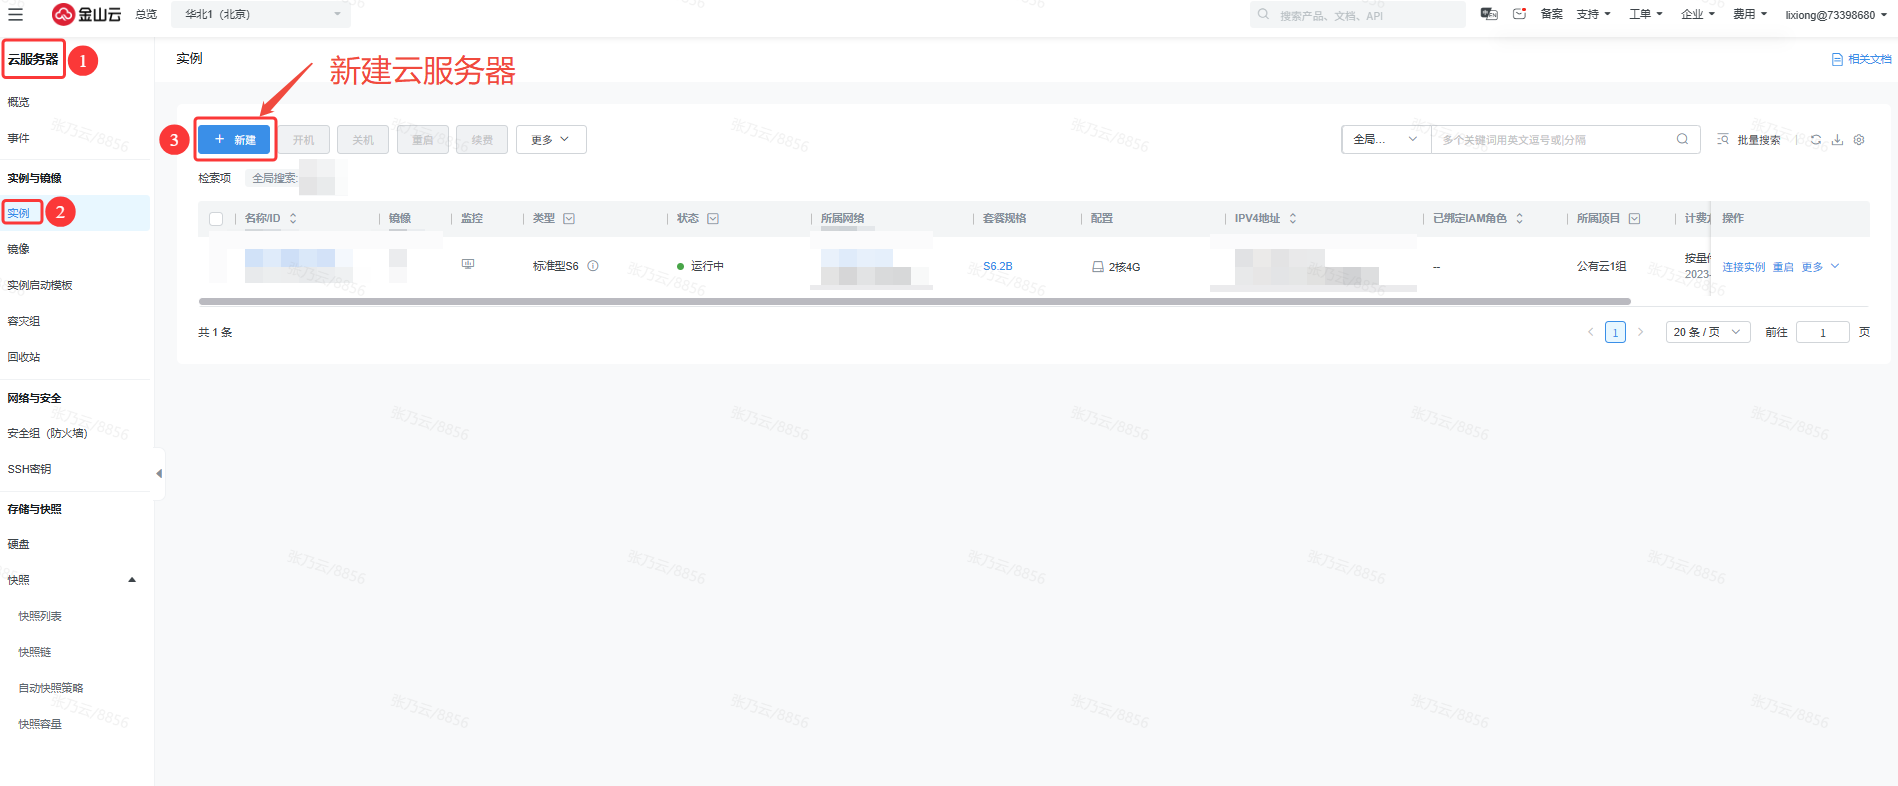Download the instance list
Screen dimensions: 1898x786
tap(1837, 139)
